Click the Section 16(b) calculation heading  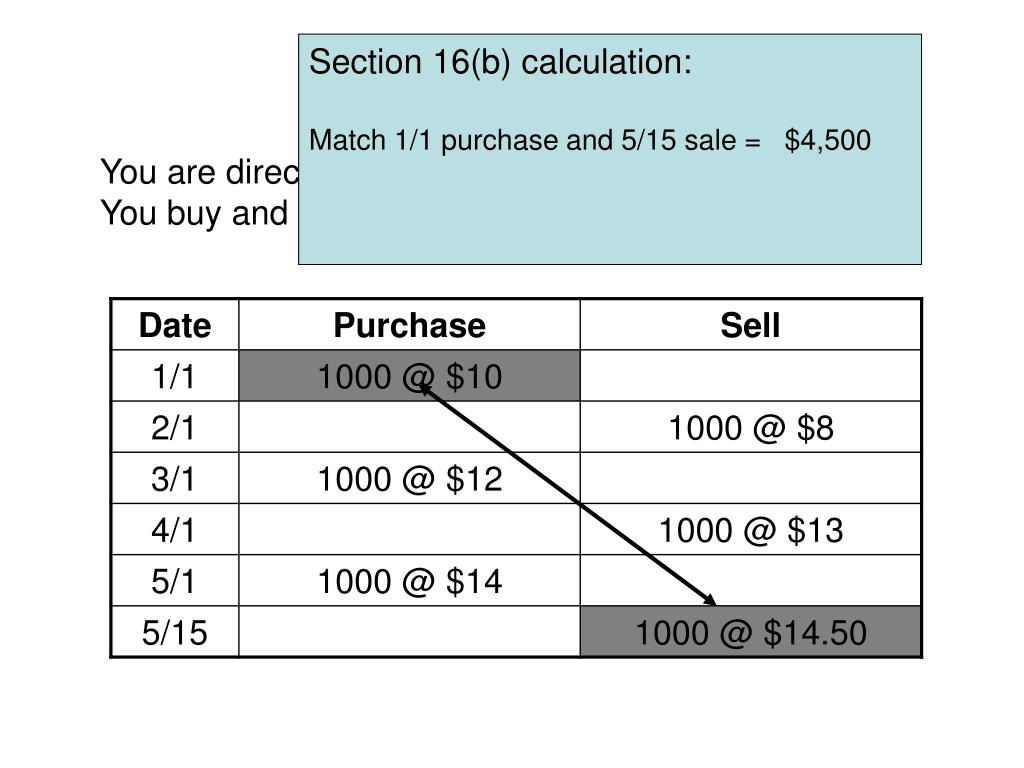click(x=500, y=63)
